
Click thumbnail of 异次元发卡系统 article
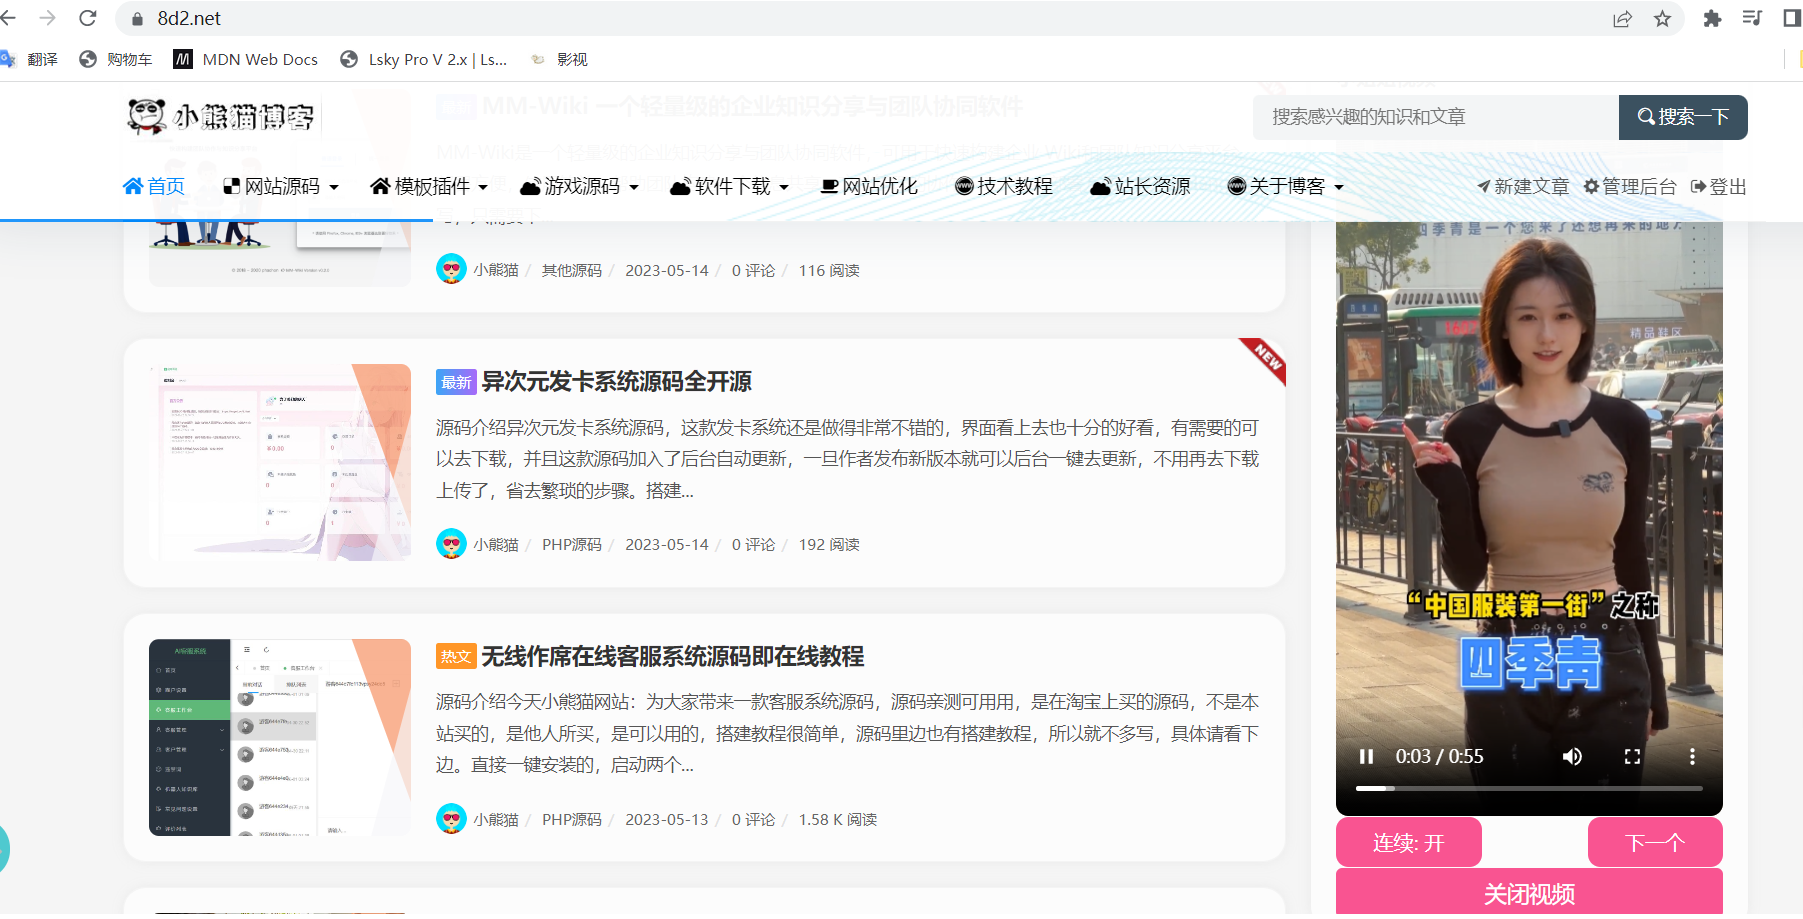tap(280, 462)
